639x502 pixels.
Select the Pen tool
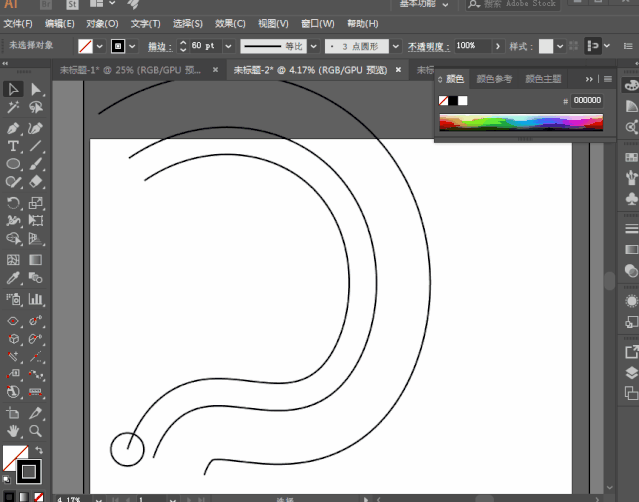tap(13, 128)
